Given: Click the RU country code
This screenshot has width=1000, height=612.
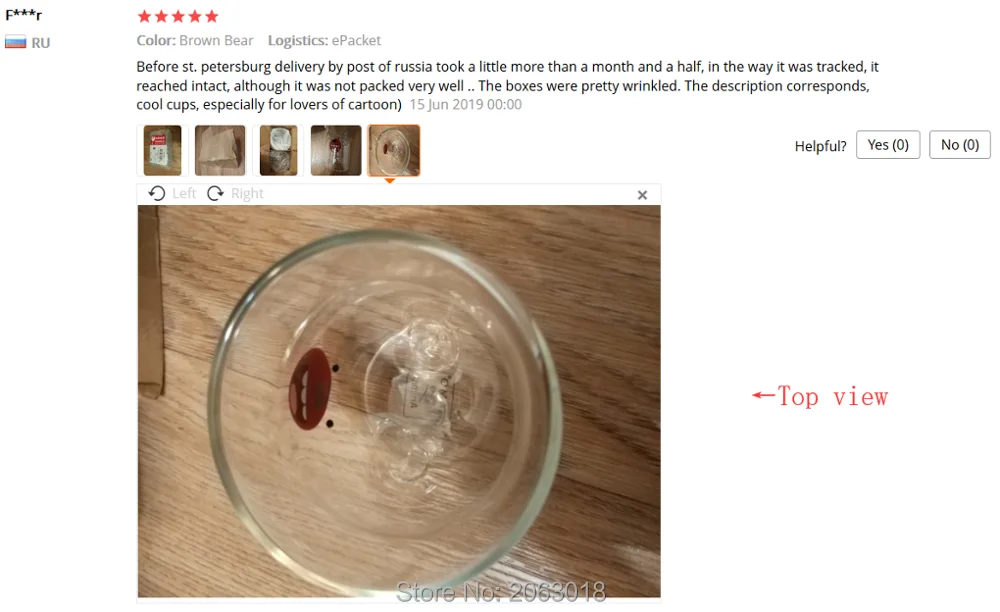Looking at the screenshot, I should click(41, 43).
